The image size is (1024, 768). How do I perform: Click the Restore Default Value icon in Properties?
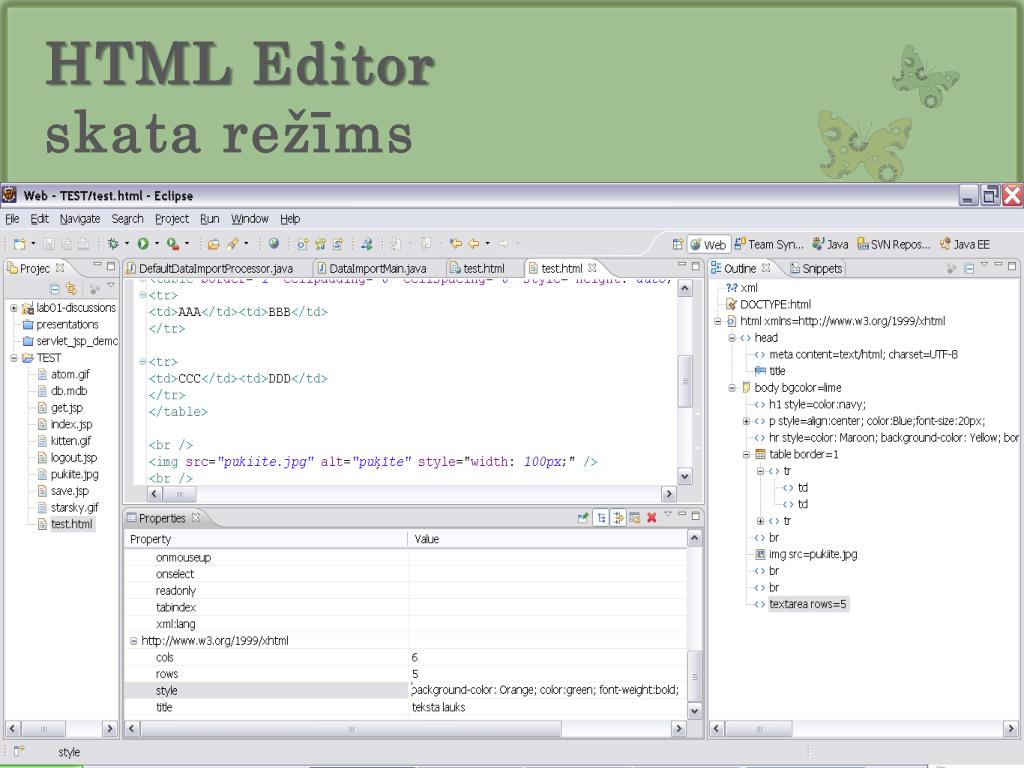pos(635,518)
